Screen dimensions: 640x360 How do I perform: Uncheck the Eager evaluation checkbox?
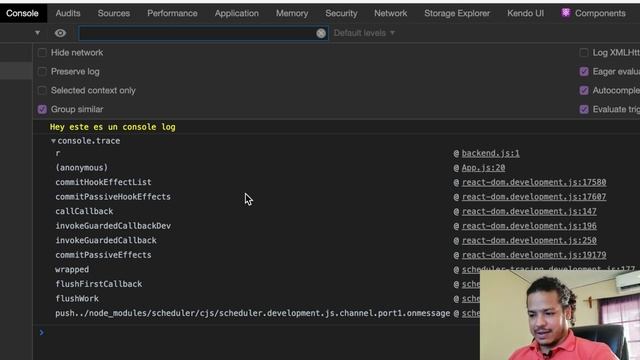(584, 71)
